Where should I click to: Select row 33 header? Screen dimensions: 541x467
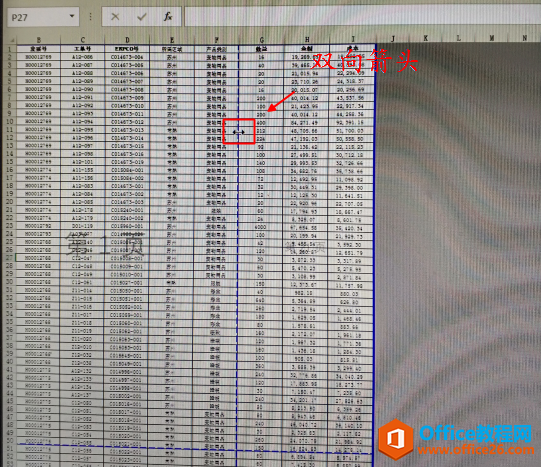tap(10, 306)
